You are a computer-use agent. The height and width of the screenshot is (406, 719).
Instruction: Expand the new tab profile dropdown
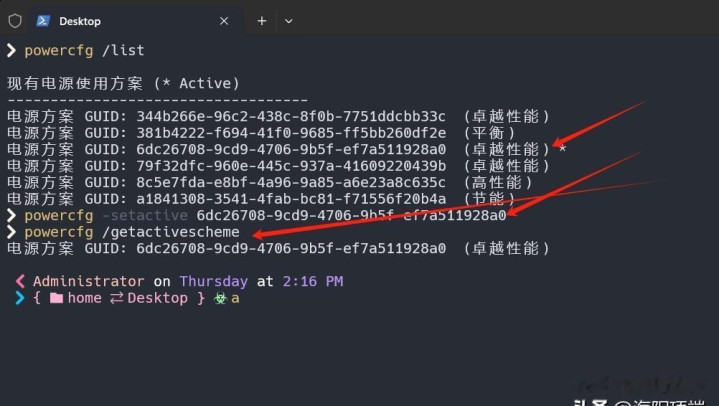click(x=289, y=20)
